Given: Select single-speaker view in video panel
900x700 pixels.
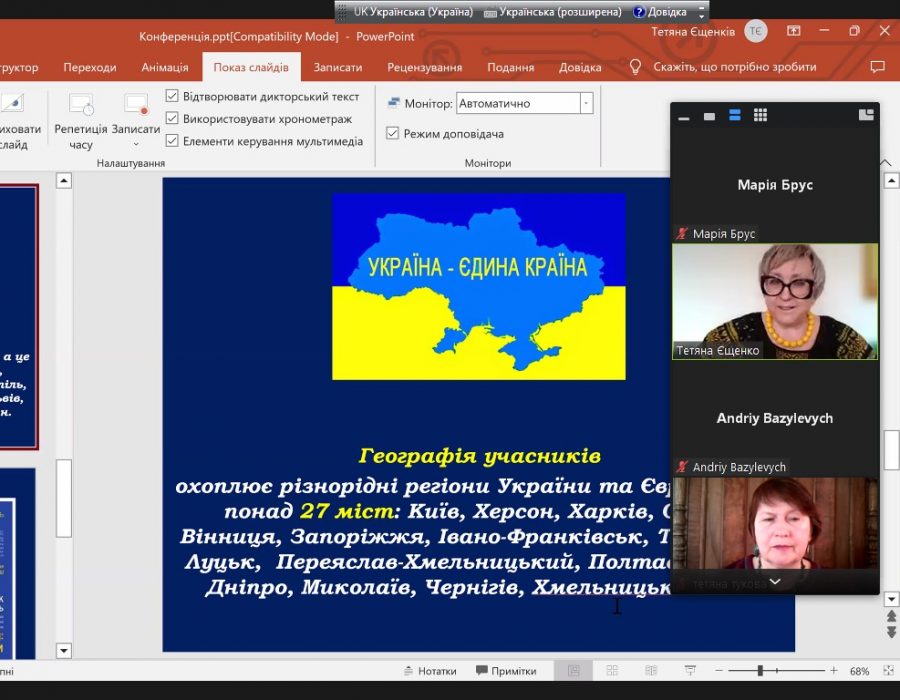Looking at the screenshot, I should 709,116.
